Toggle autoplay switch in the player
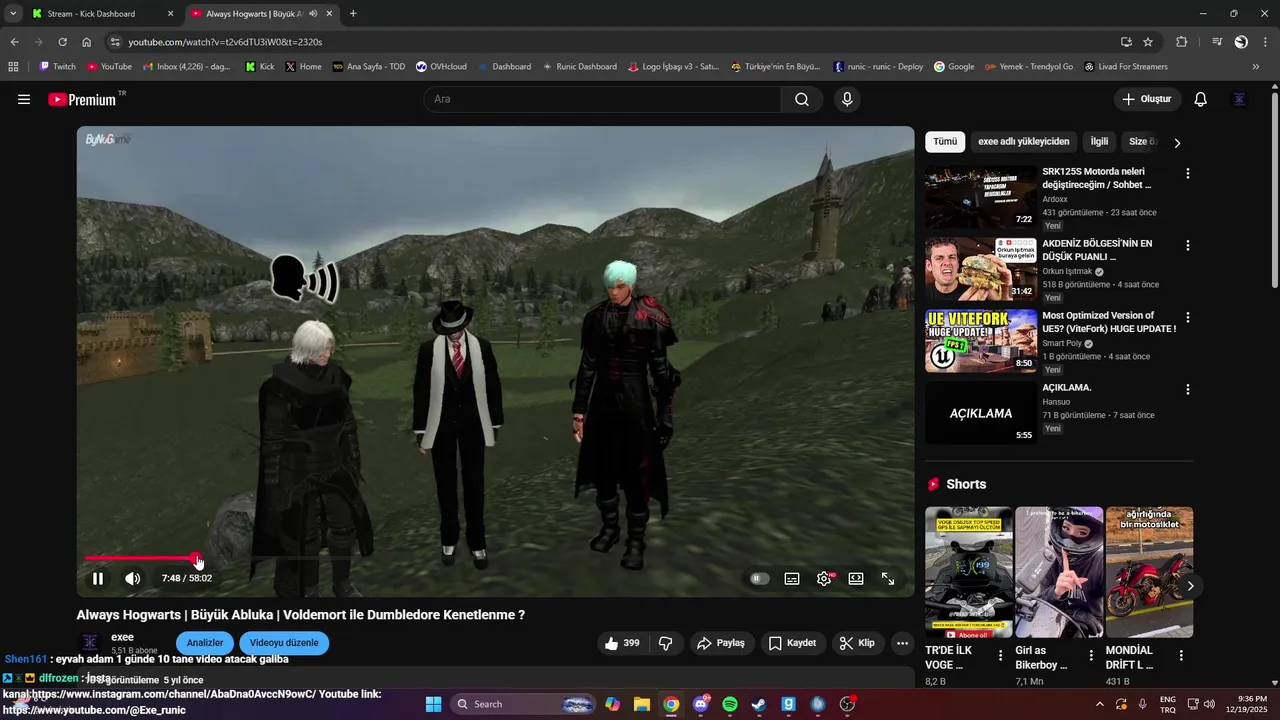The image size is (1280, 720). tap(760, 578)
